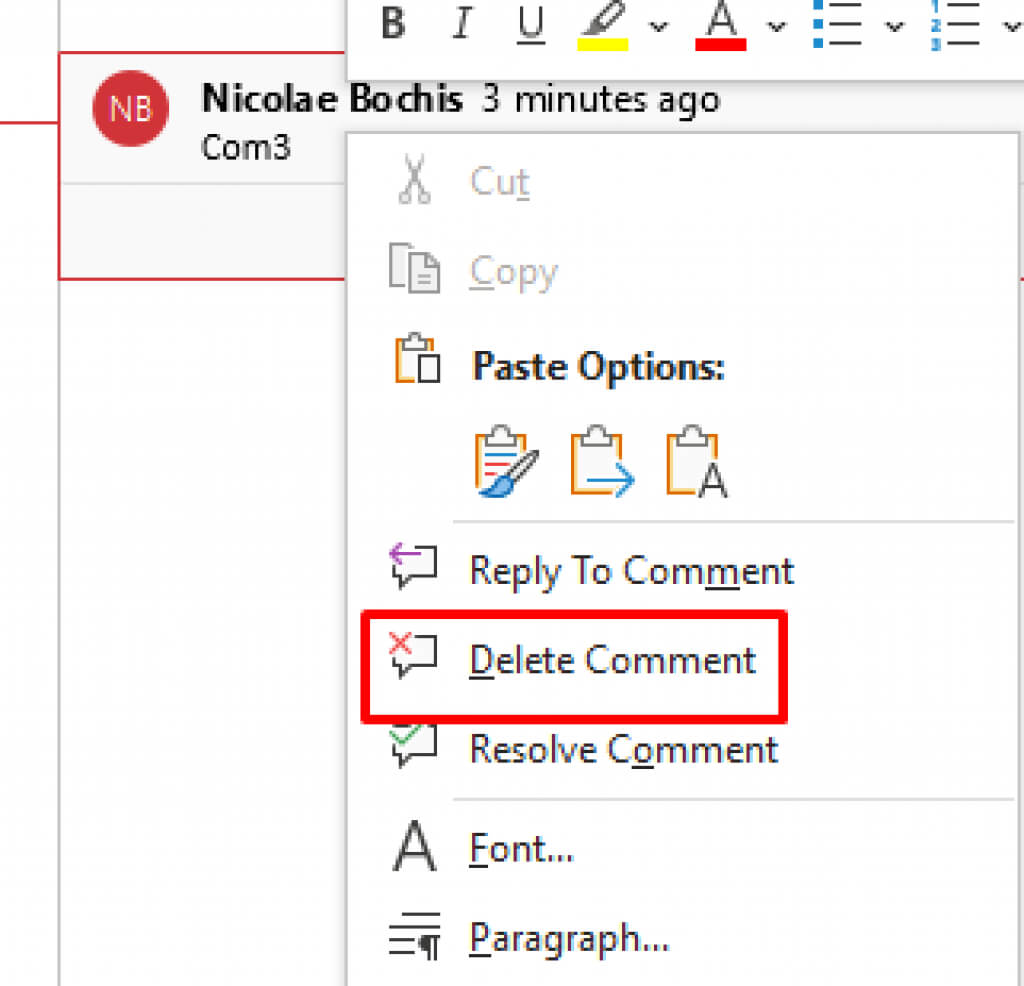
Task: Expand bullet list style dropdown
Action: (x=893, y=26)
